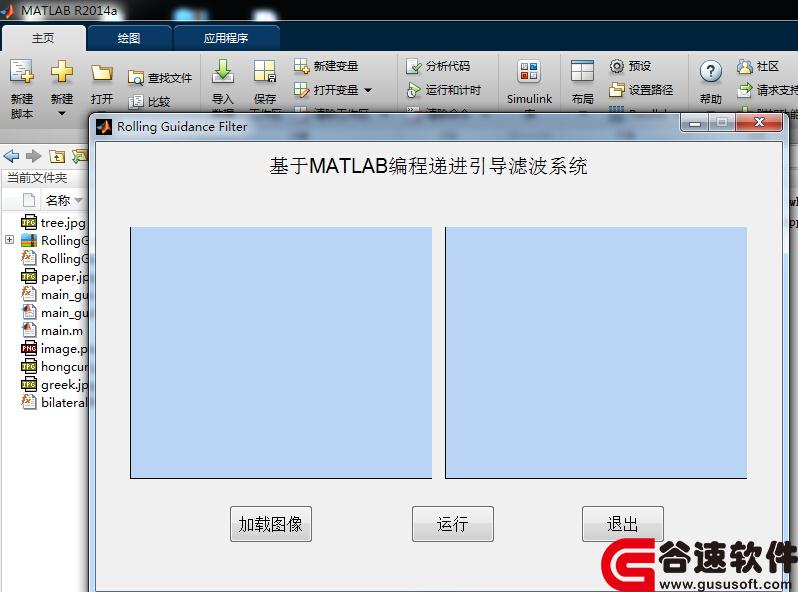798x592 pixels.
Task: Select the RollingG function file
Action: 54,259
